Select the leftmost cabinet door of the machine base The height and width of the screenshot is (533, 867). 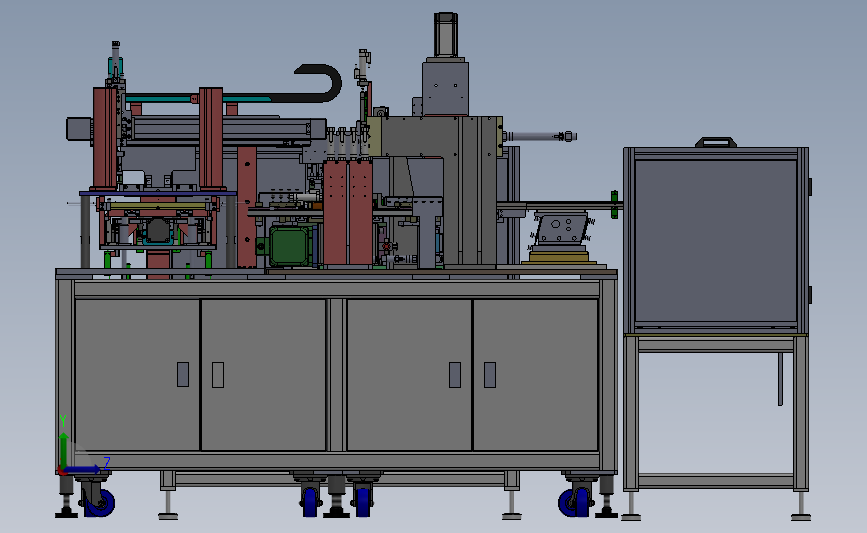(x=137, y=374)
